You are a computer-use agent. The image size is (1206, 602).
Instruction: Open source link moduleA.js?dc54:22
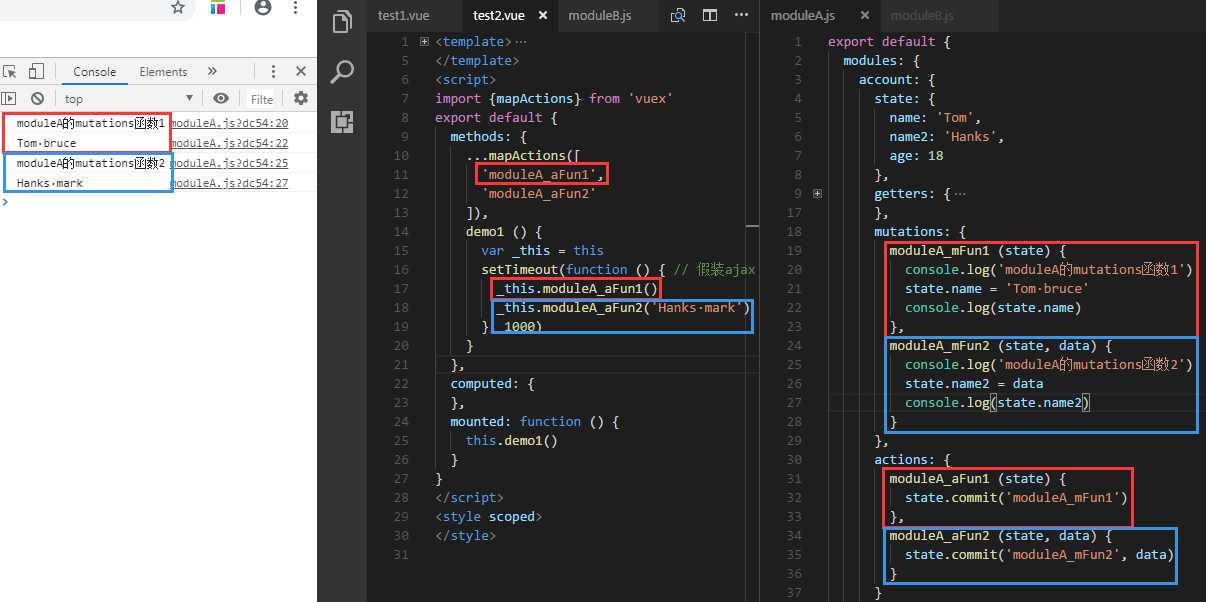click(229, 143)
